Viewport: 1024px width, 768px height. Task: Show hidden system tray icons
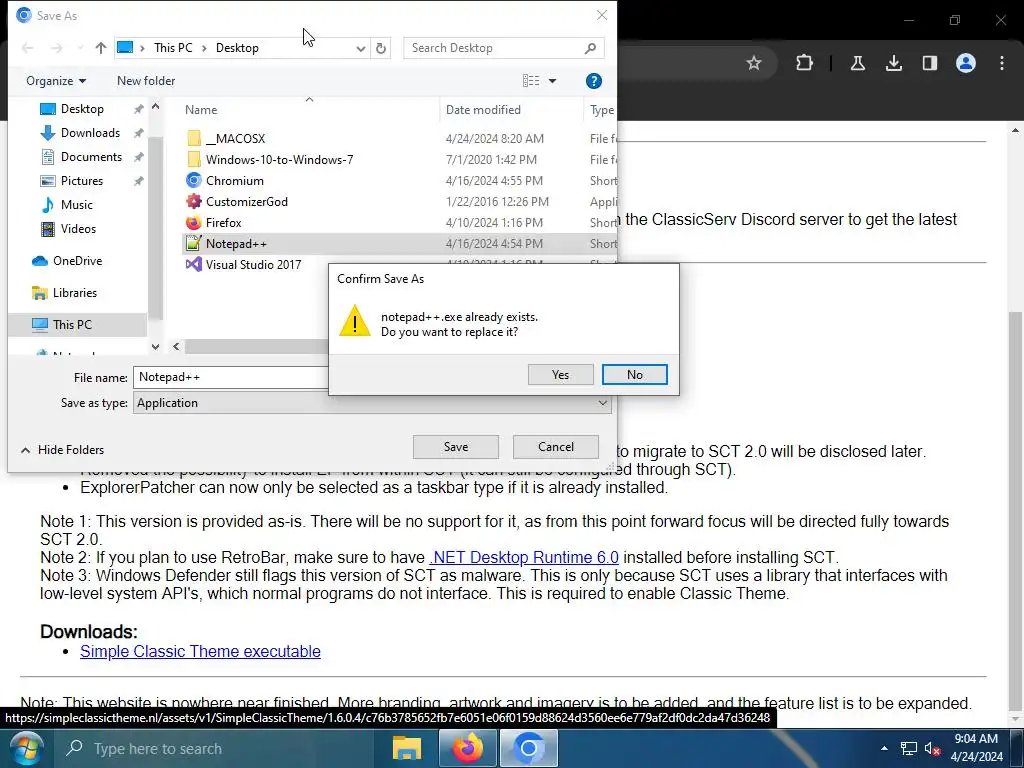[884, 748]
